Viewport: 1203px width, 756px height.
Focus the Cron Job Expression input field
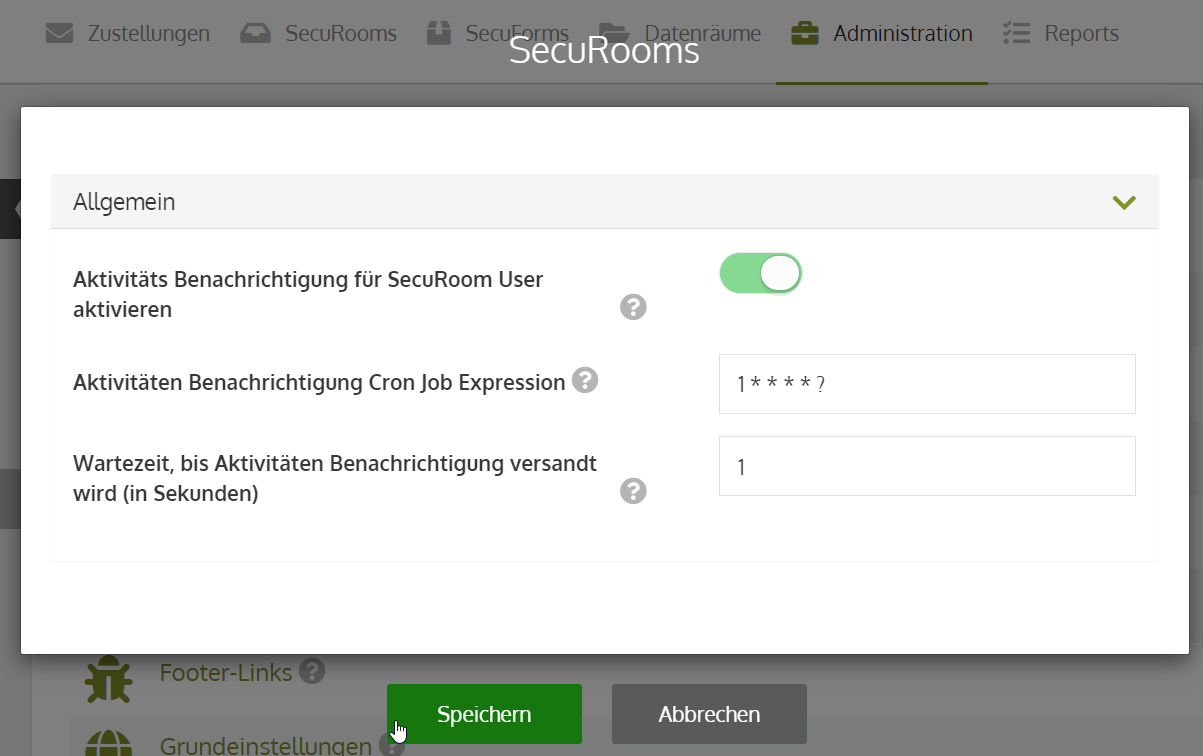coord(927,384)
